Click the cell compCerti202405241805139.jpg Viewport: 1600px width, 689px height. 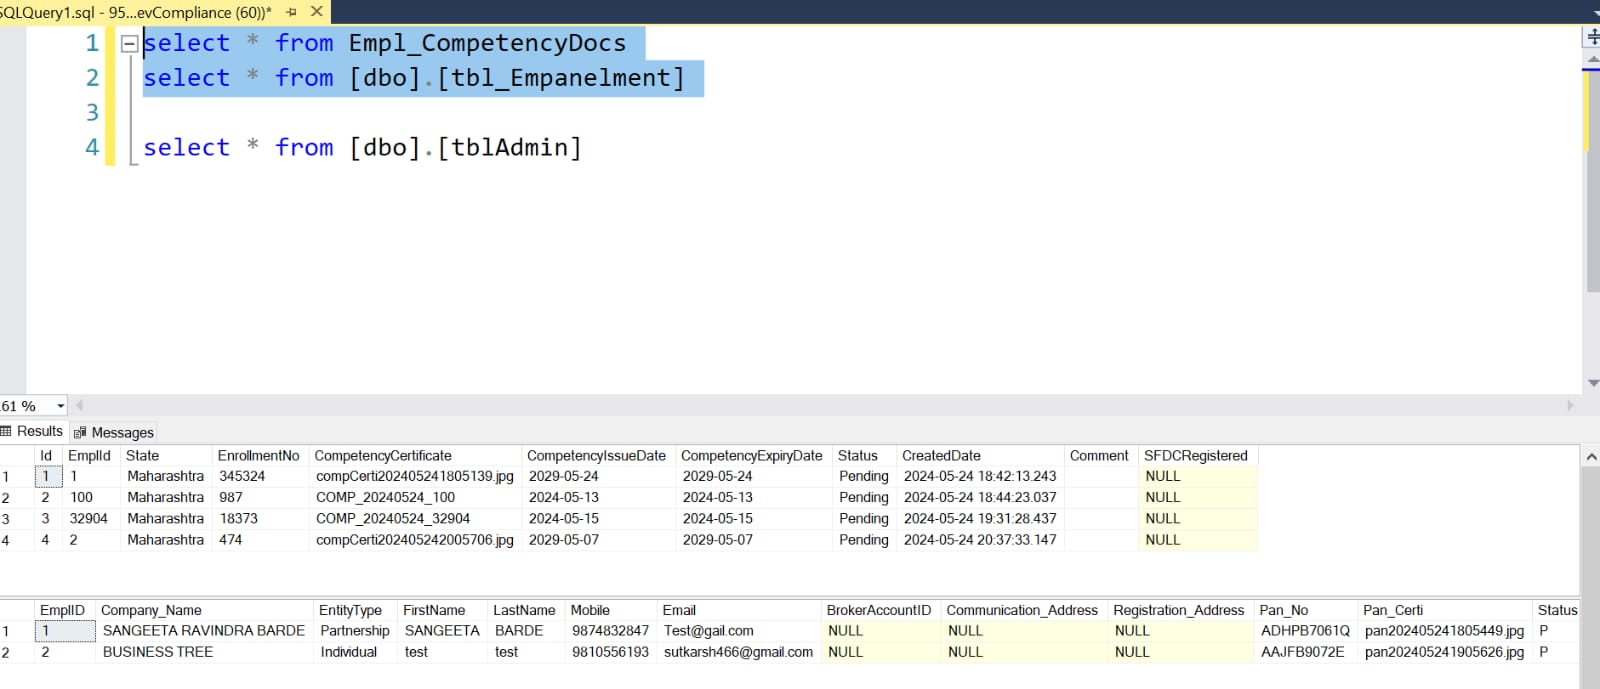(414, 477)
